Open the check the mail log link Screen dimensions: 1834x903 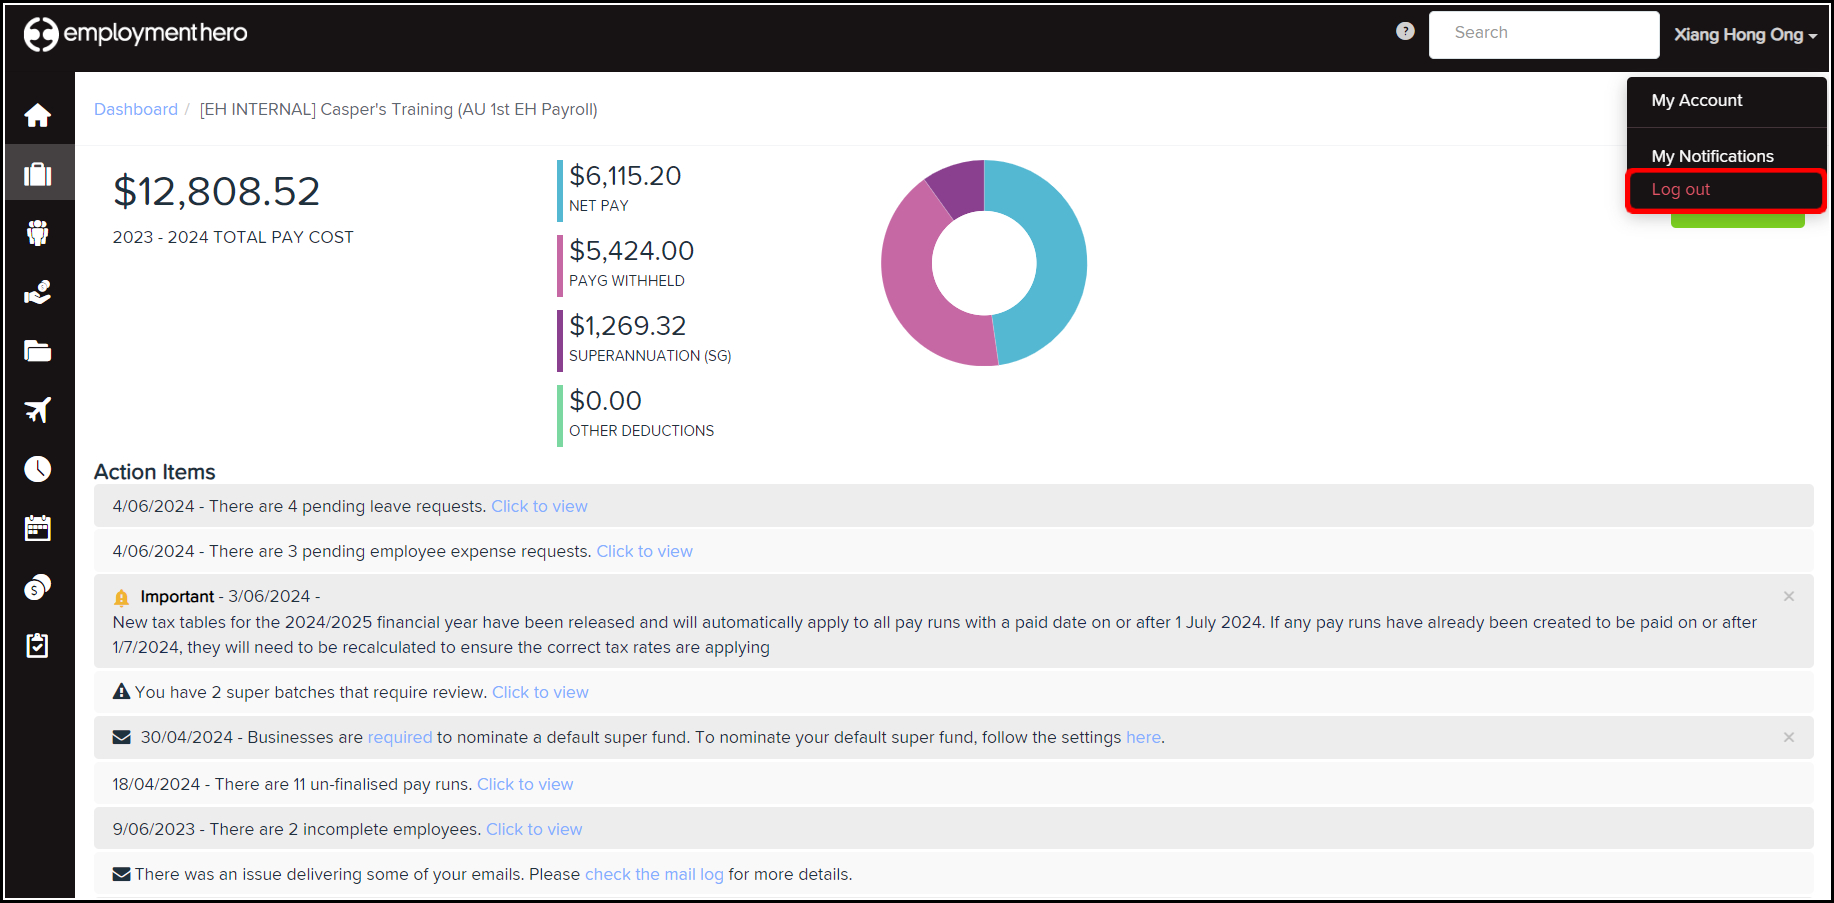pyautogui.click(x=654, y=875)
